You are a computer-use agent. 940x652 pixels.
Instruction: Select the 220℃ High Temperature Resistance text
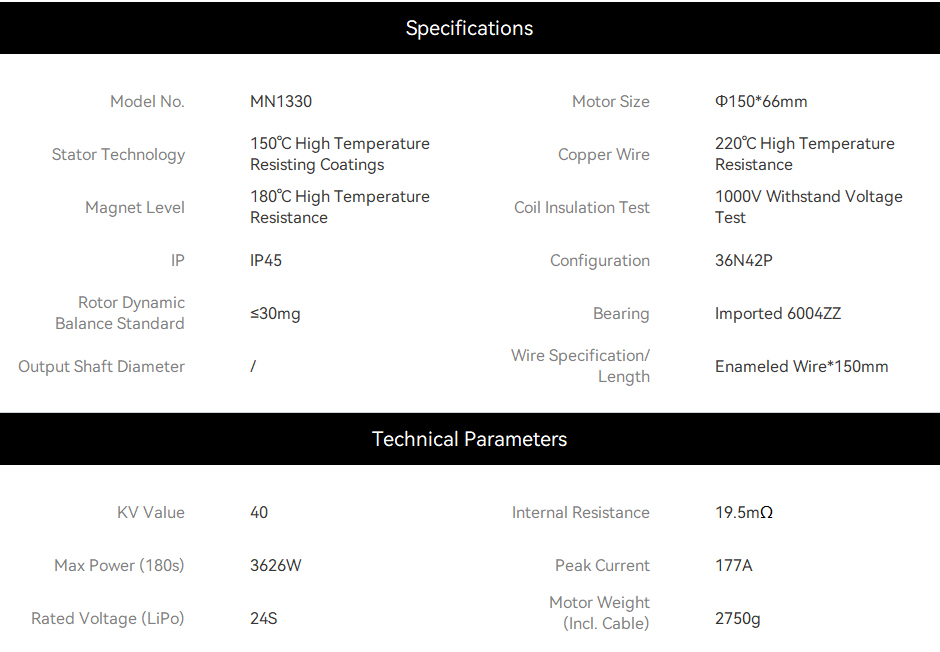805,154
